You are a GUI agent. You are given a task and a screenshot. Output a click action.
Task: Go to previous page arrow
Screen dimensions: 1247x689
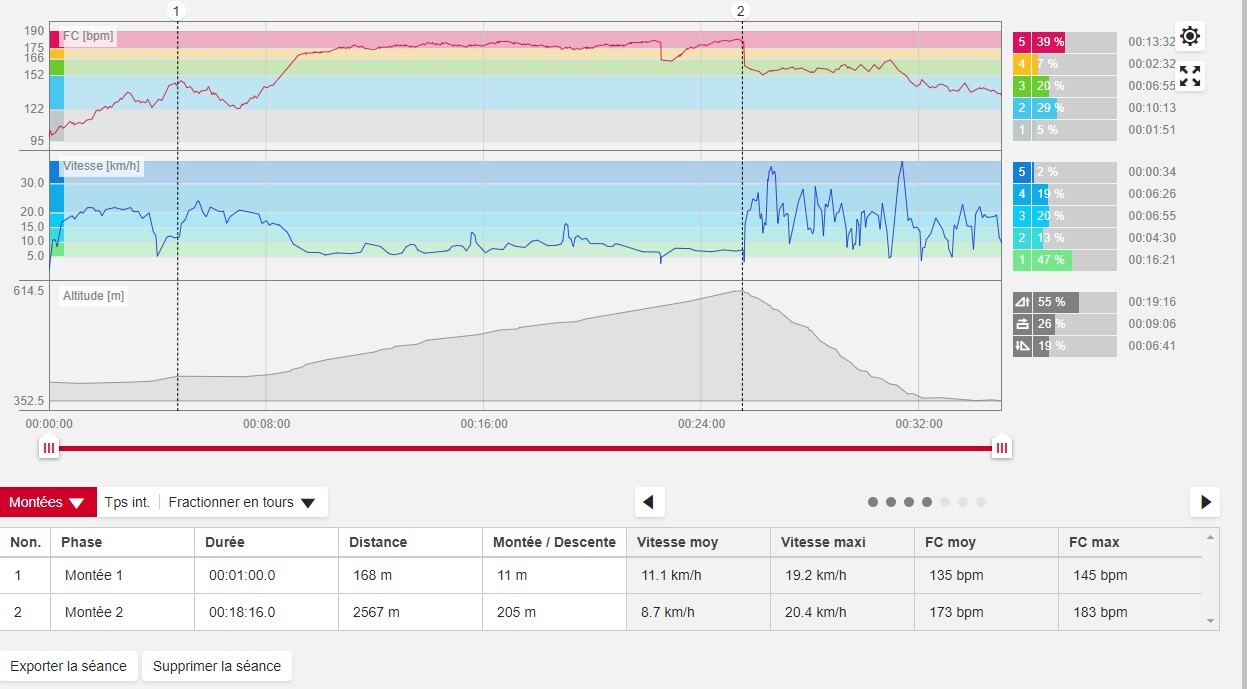[x=650, y=502]
